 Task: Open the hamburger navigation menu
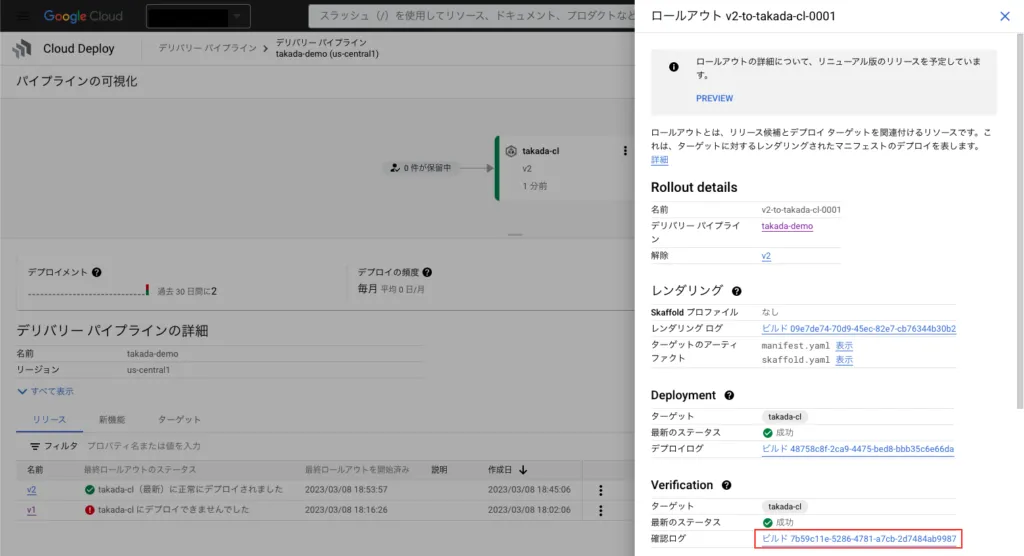pos(22,16)
